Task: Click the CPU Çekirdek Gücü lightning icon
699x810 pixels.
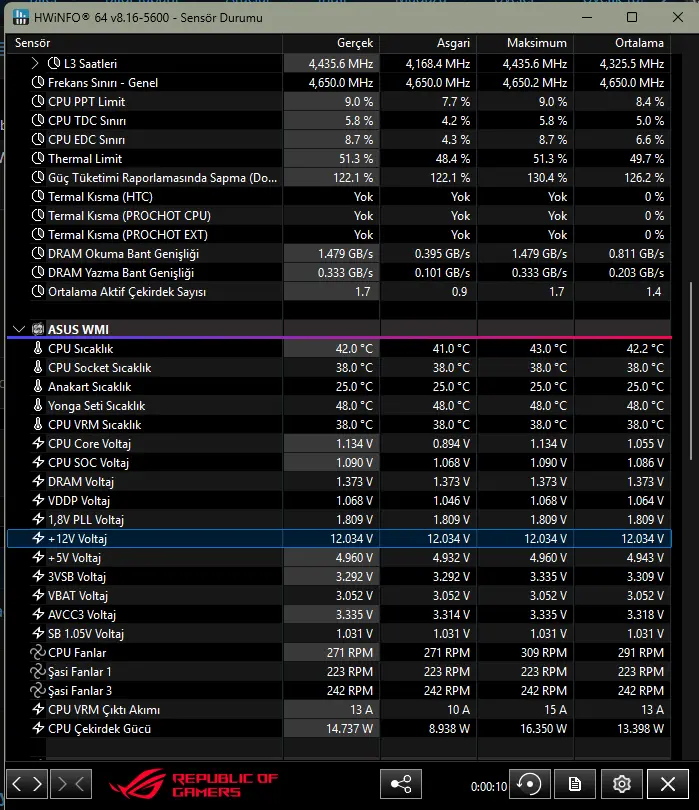Action: point(38,728)
